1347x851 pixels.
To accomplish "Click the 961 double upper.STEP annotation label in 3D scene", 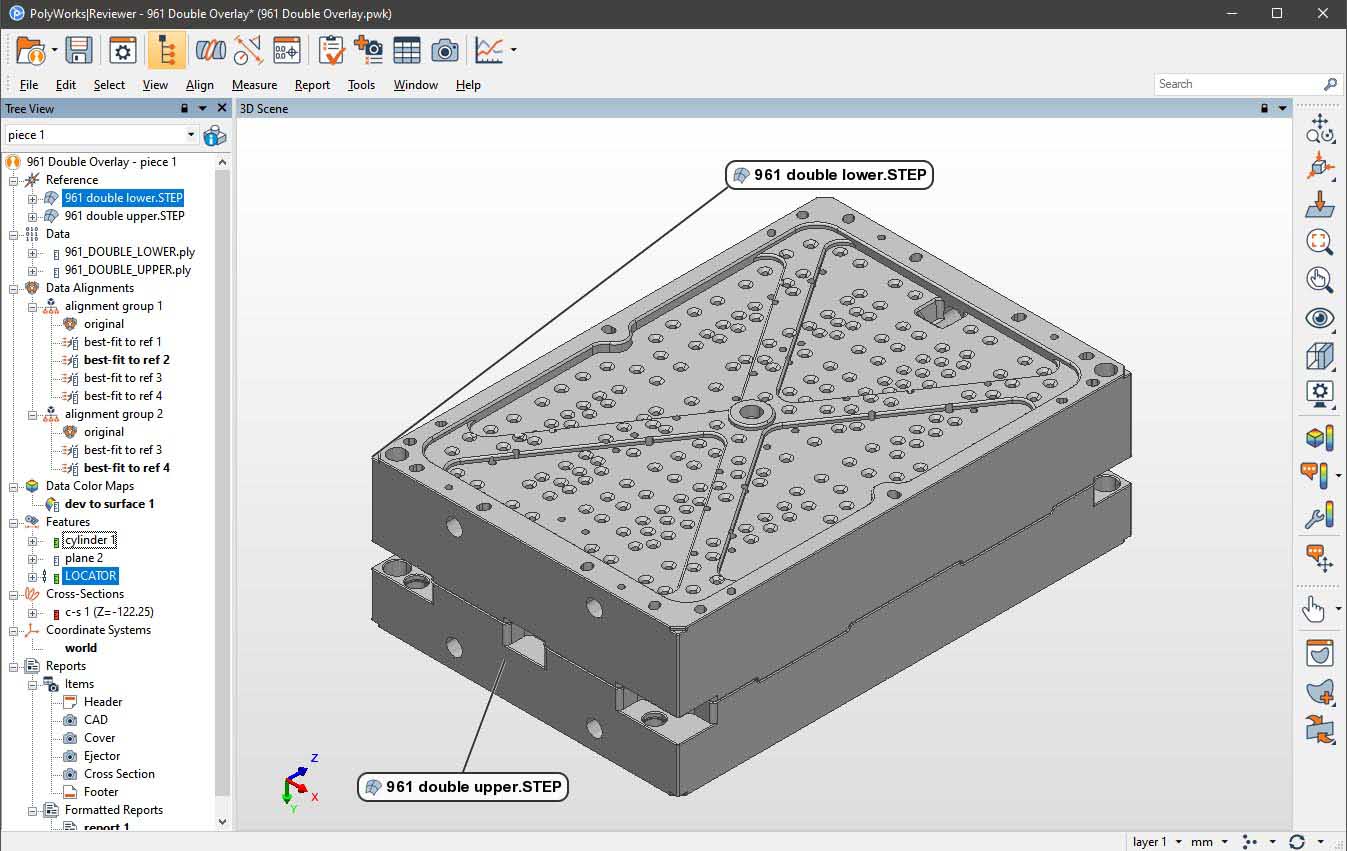I will point(463,787).
